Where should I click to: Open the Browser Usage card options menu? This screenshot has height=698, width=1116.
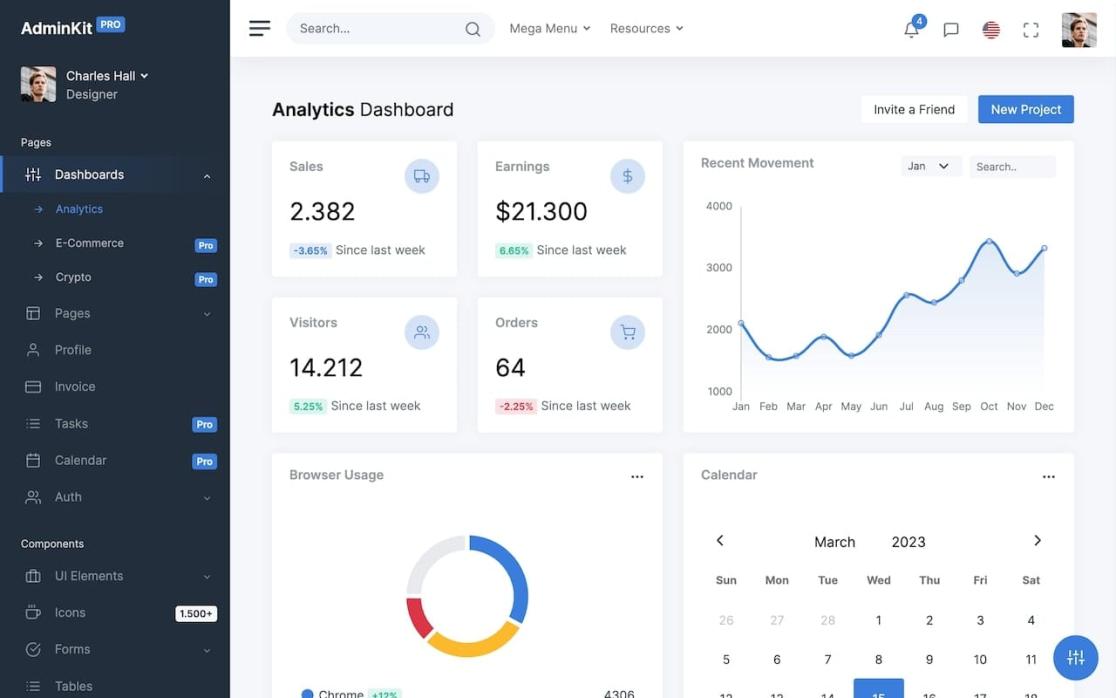point(638,476)
